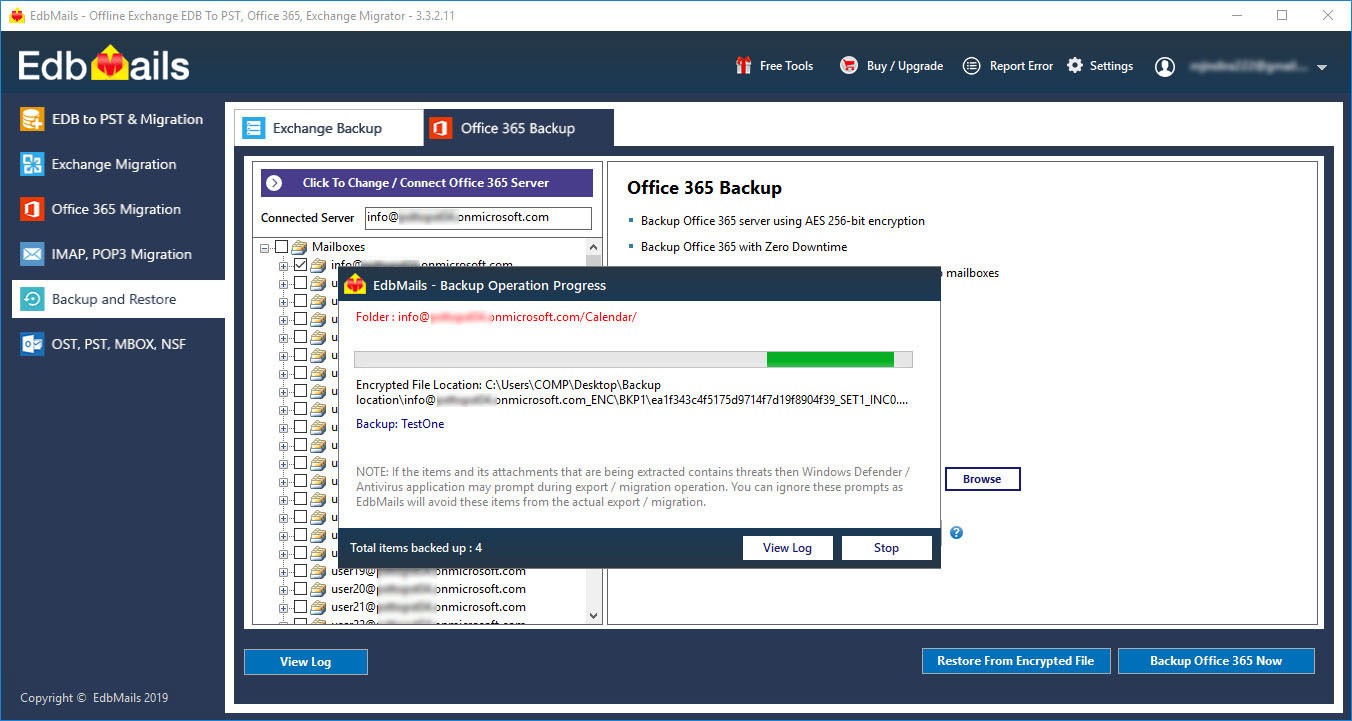This screenshot has height=721, width=1352.
Task: Check the user21 mailbox checkbox
Action: coord(300,607)
